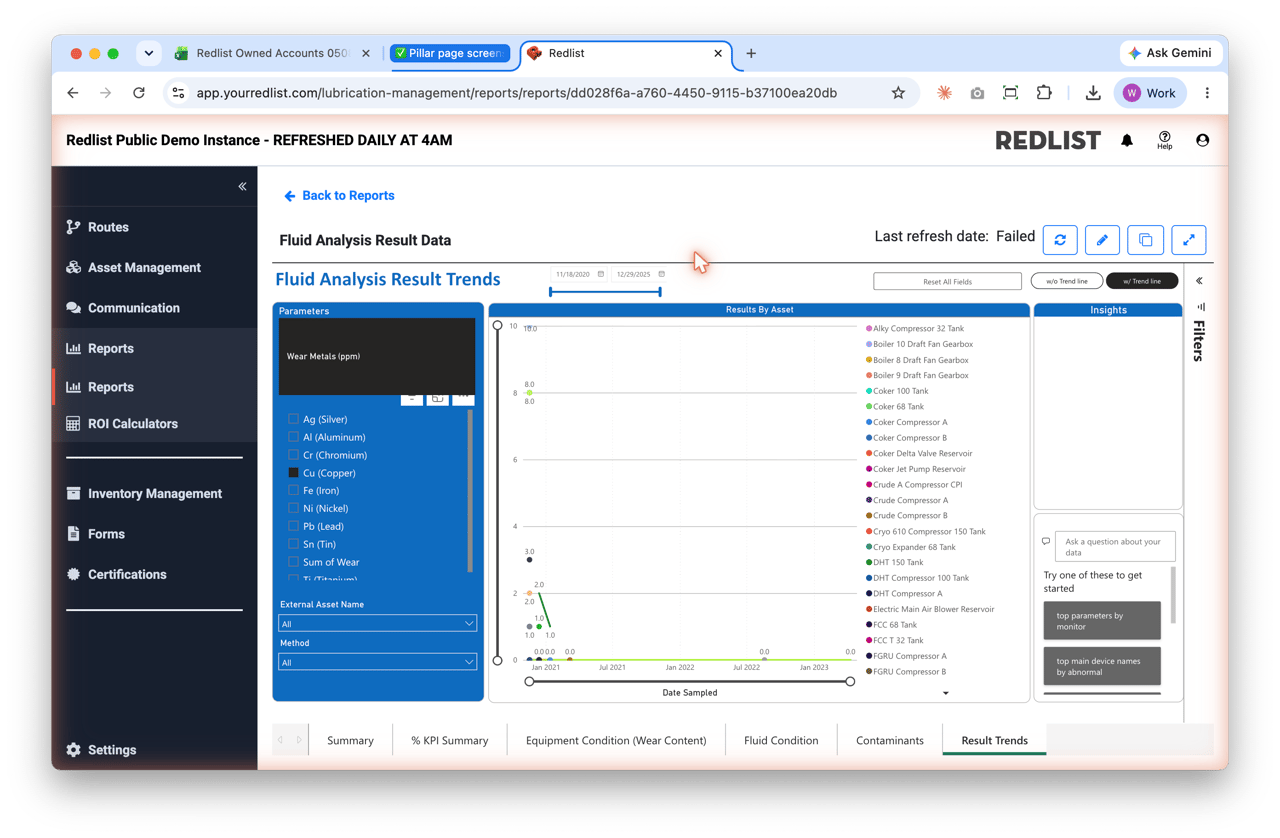Click the top handle of the vertical axis slider

click(498, 326)
